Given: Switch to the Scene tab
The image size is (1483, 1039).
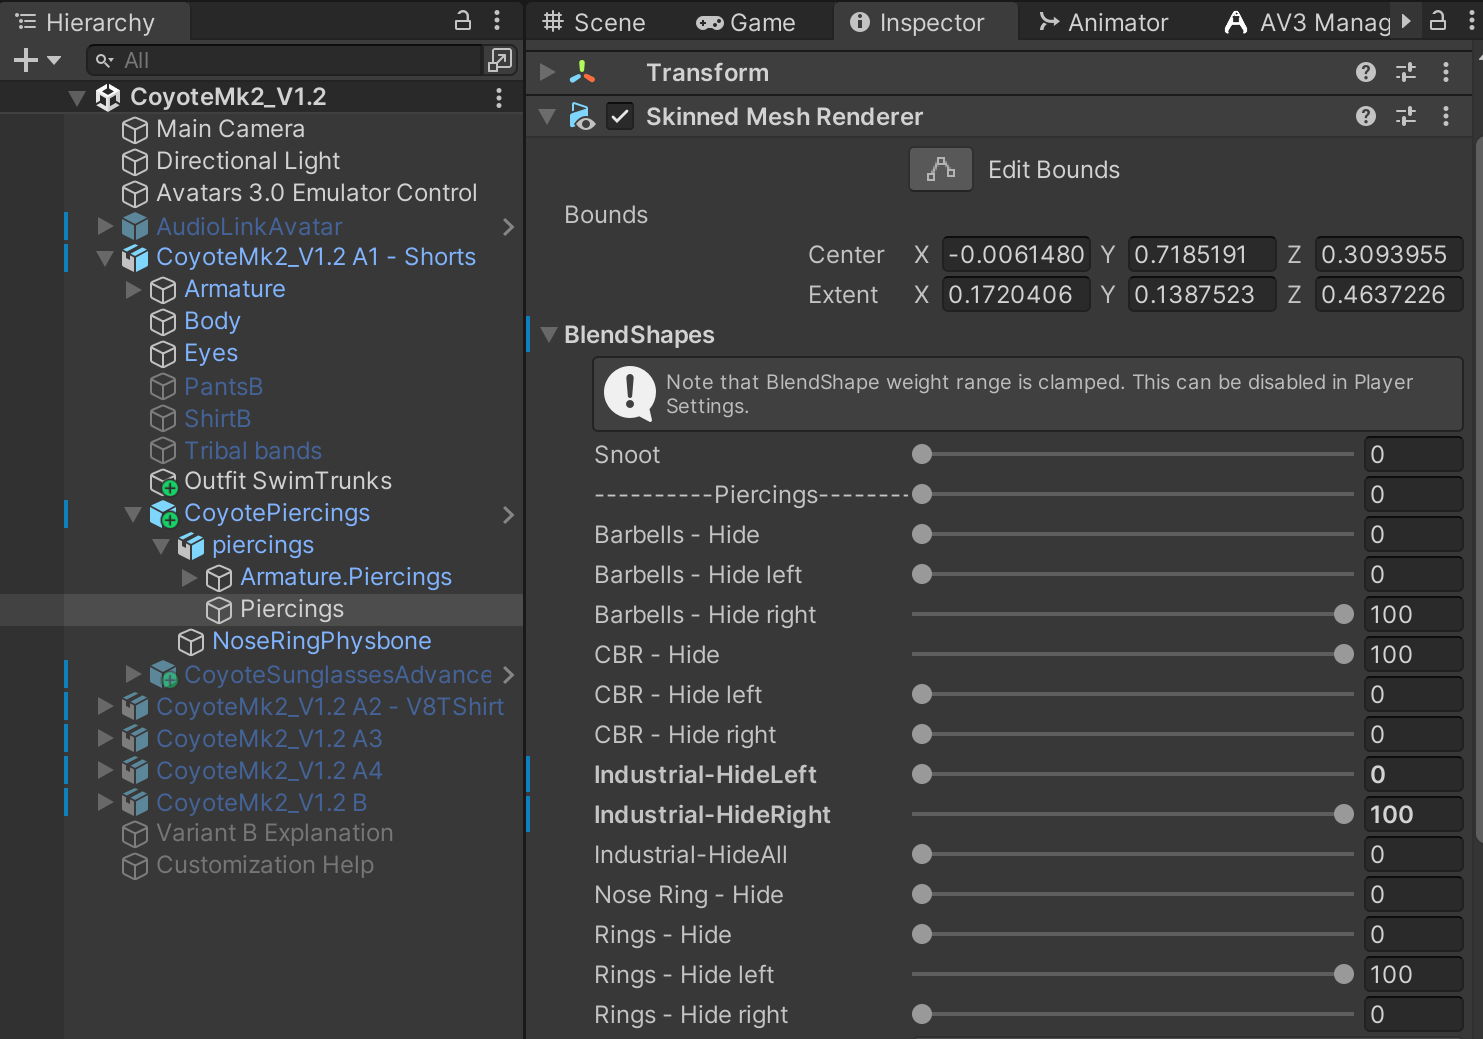Looking at the screenshot, I should pyautogui.click(x=593, y=22).
